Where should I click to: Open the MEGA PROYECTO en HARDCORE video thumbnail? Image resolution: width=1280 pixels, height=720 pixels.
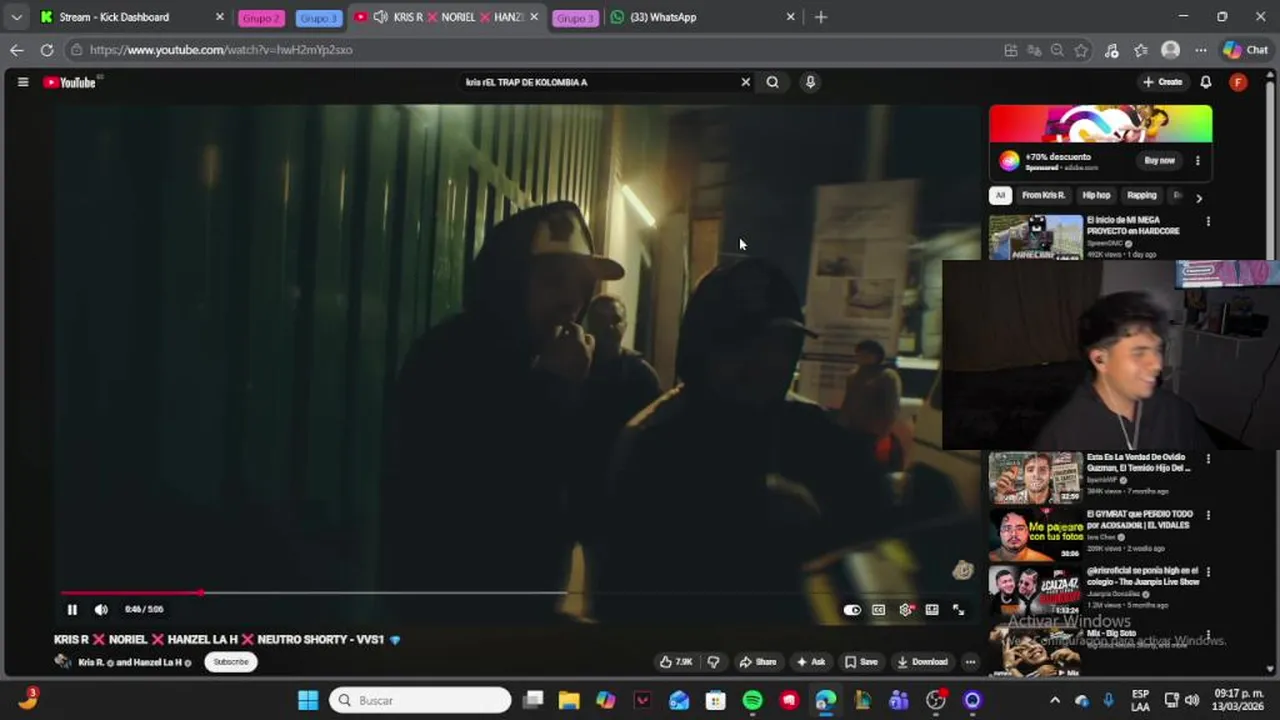pos(1036,237)
